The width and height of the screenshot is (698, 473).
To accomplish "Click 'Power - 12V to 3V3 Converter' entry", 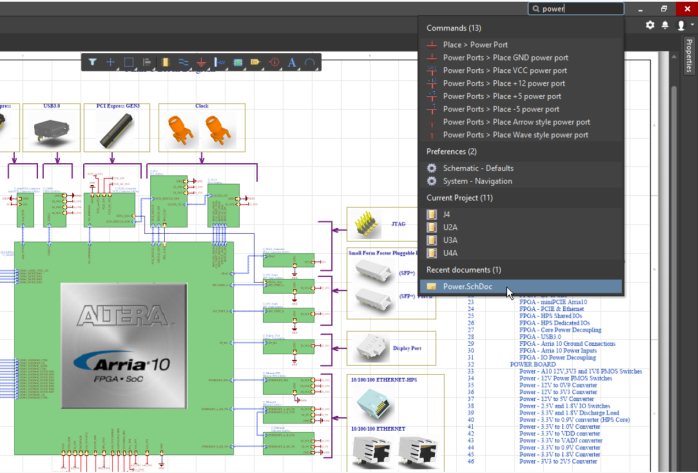I will [558, 392].
